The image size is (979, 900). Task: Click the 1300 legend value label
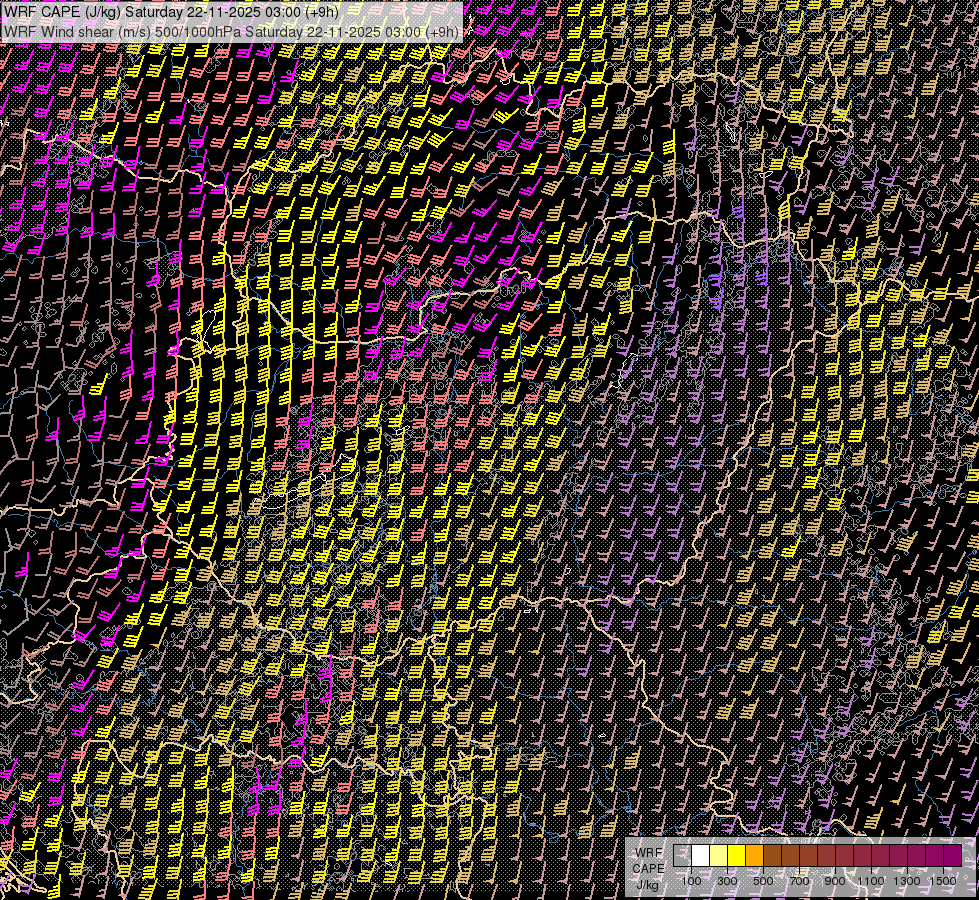(907, 881)
